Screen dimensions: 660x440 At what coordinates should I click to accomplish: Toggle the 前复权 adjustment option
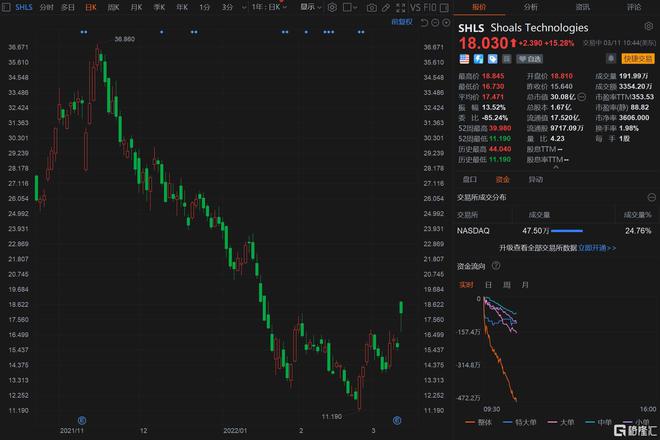click(x=402, y=22)
